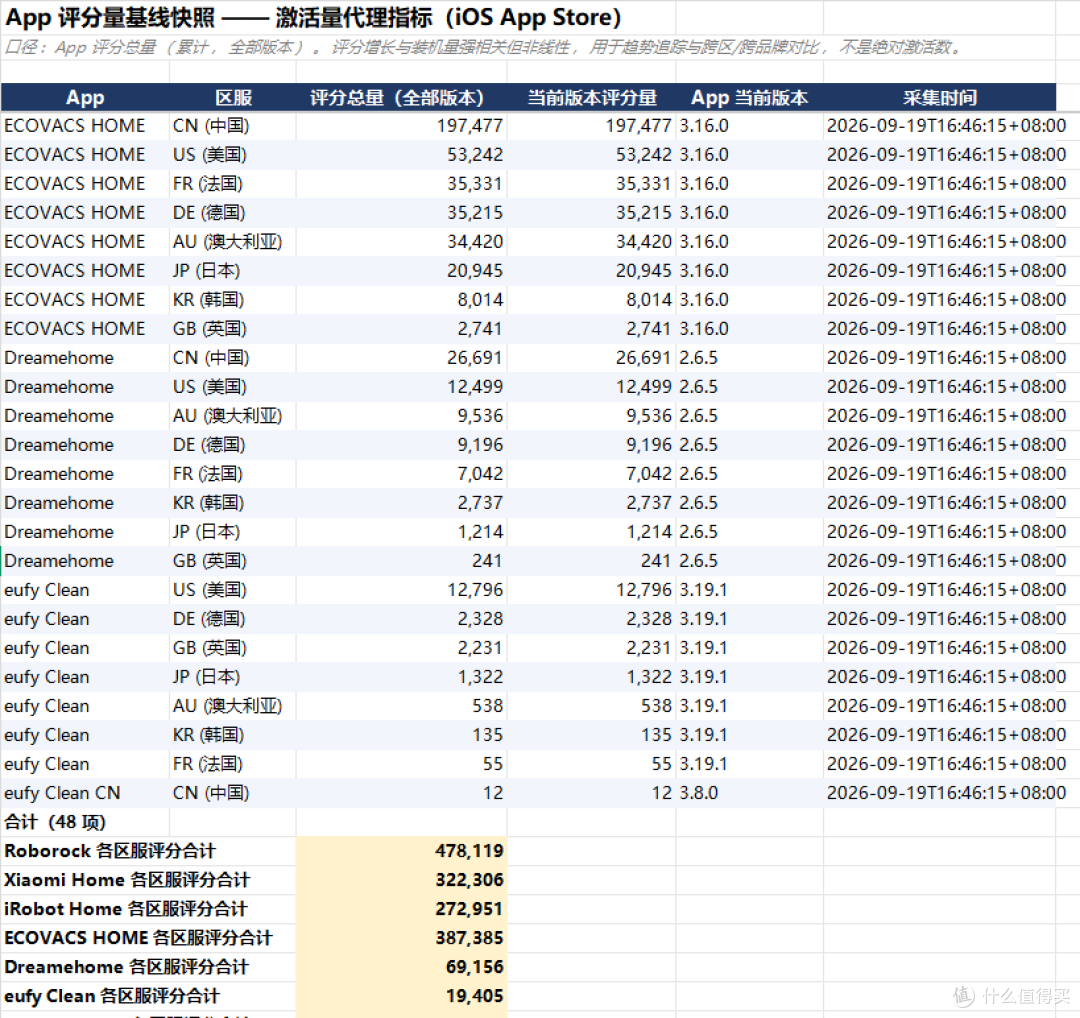The width and height of the screenshot is (1080, 1018).
Task: Click the "ECOVACS HOME 各区服评分合计" label
Action: 138,938
